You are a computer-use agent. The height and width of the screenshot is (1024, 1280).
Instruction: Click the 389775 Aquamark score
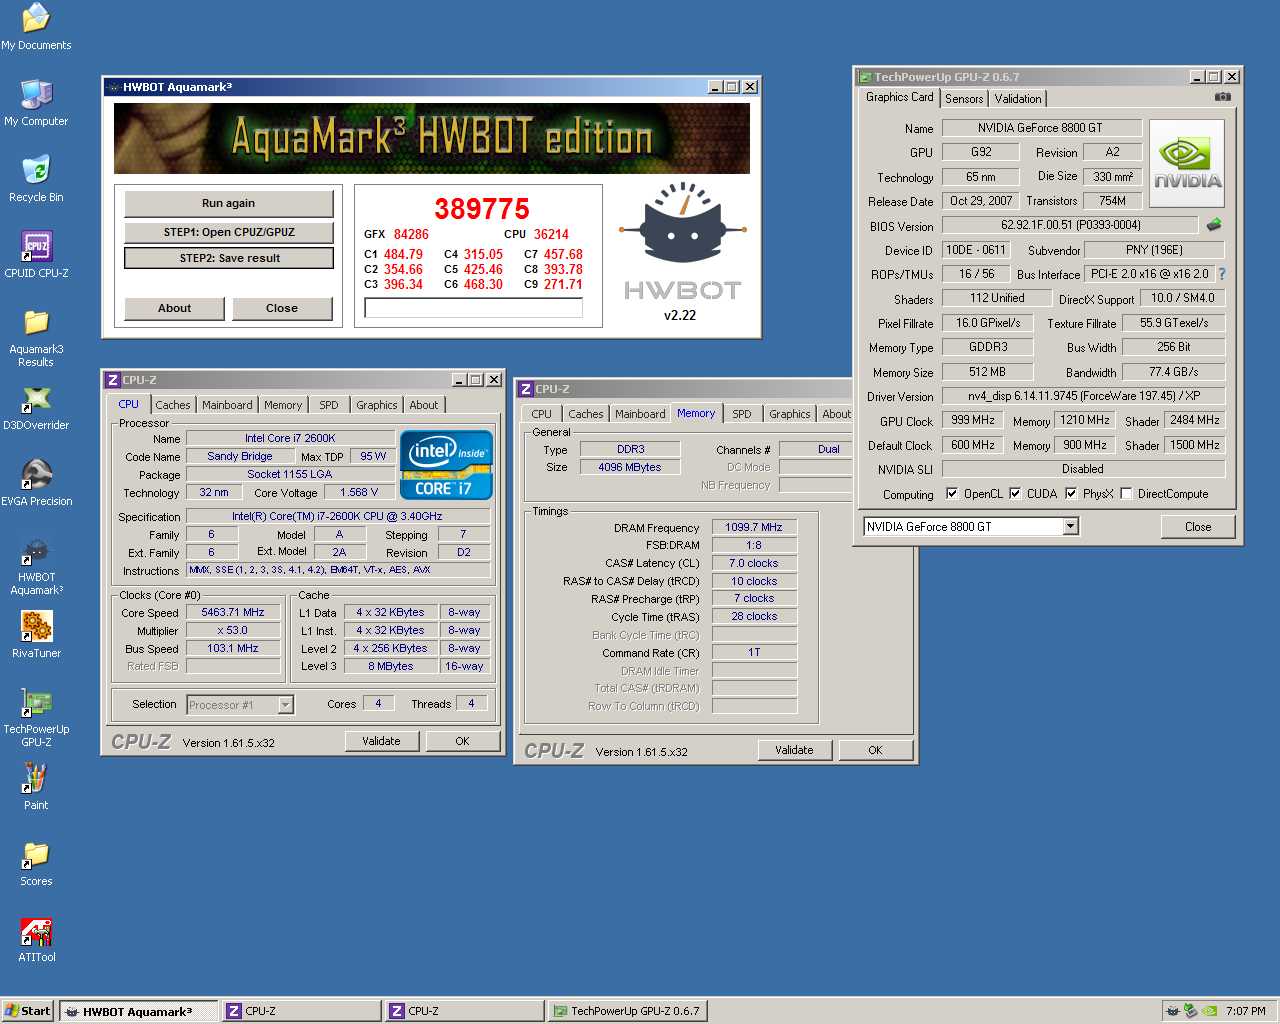pyautogui.click(x=482, y=208)
